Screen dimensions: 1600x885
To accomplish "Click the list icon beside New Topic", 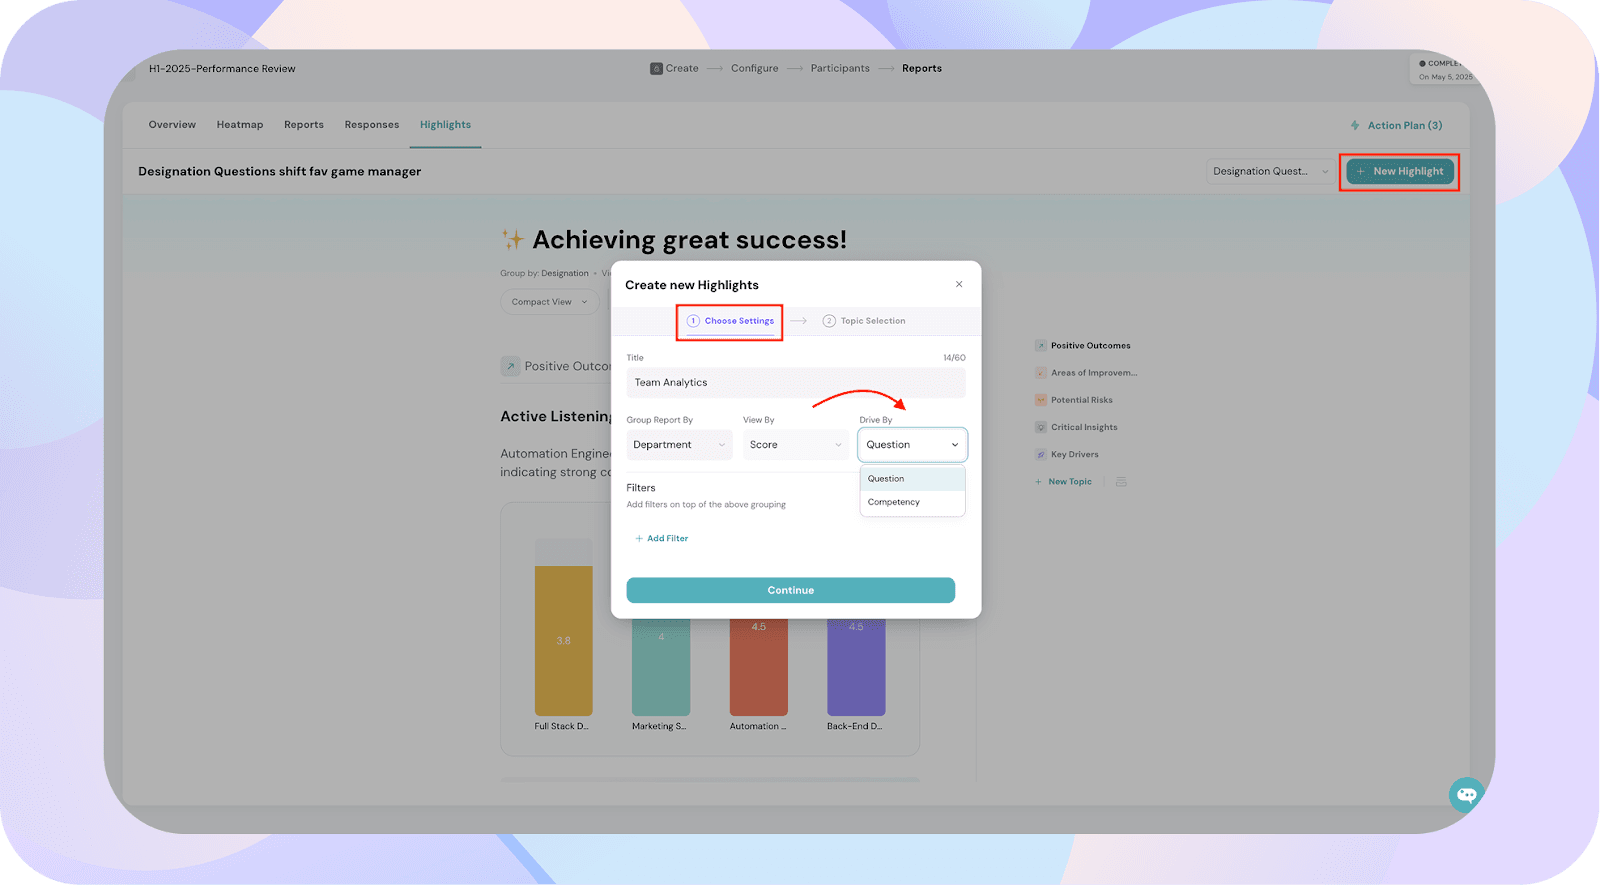I will [x=1121, y=482].
